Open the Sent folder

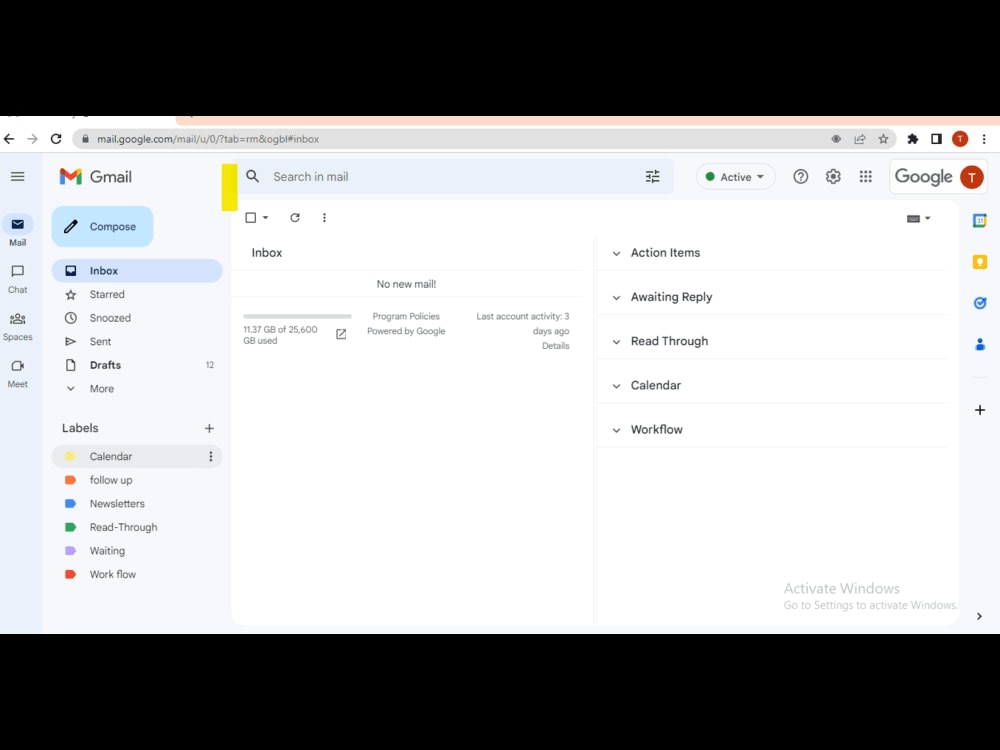137,341
